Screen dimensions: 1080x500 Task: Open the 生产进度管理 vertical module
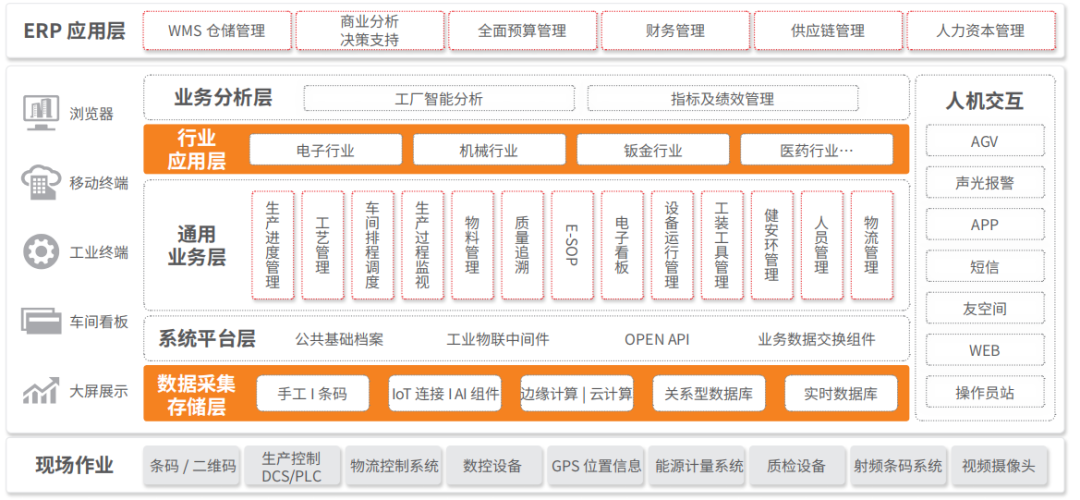273,245
